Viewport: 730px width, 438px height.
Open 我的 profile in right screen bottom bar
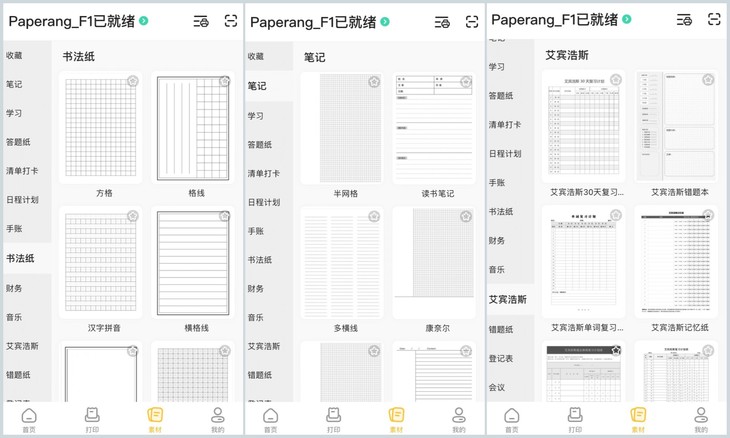[701, 420]
